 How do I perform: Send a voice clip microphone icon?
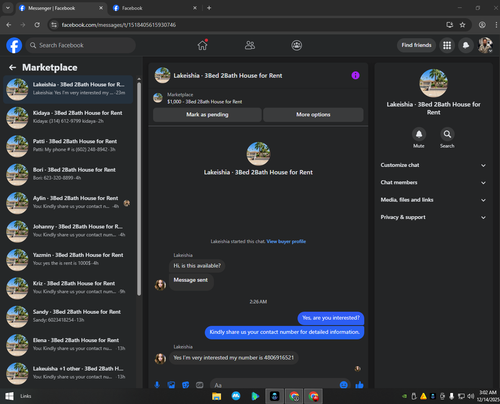pyautogui.click(x=157, y=385)
